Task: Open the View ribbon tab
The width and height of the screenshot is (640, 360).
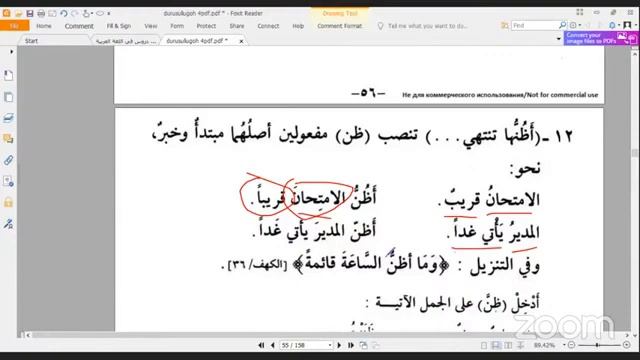Action: coord(151,26)
